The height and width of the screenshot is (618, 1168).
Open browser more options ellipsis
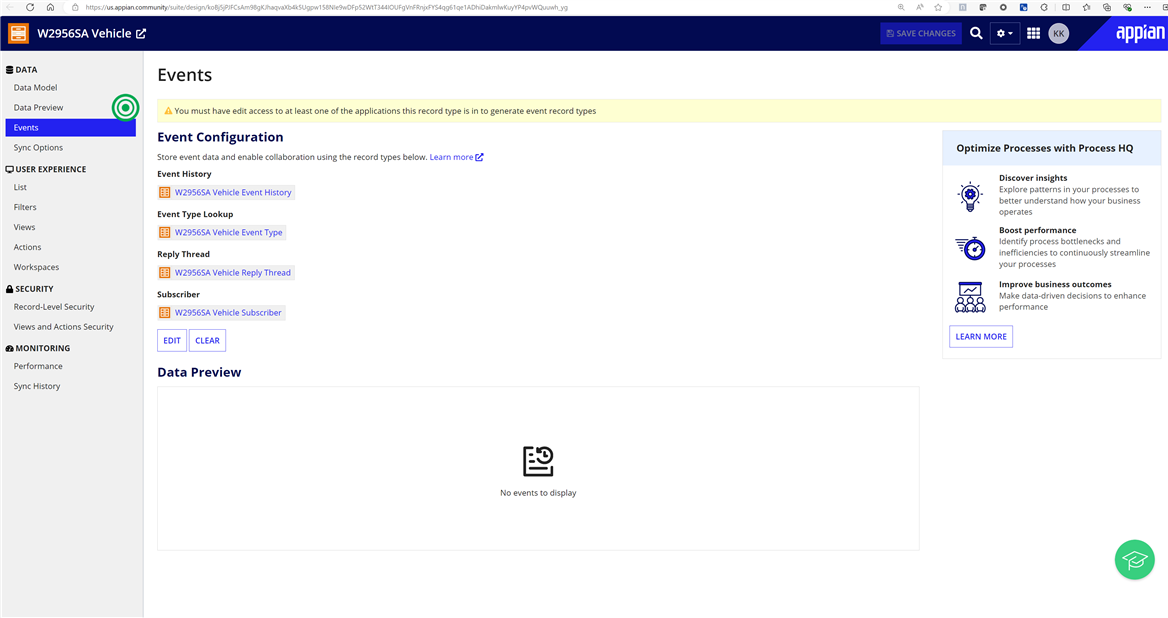tap(1147, 7)
